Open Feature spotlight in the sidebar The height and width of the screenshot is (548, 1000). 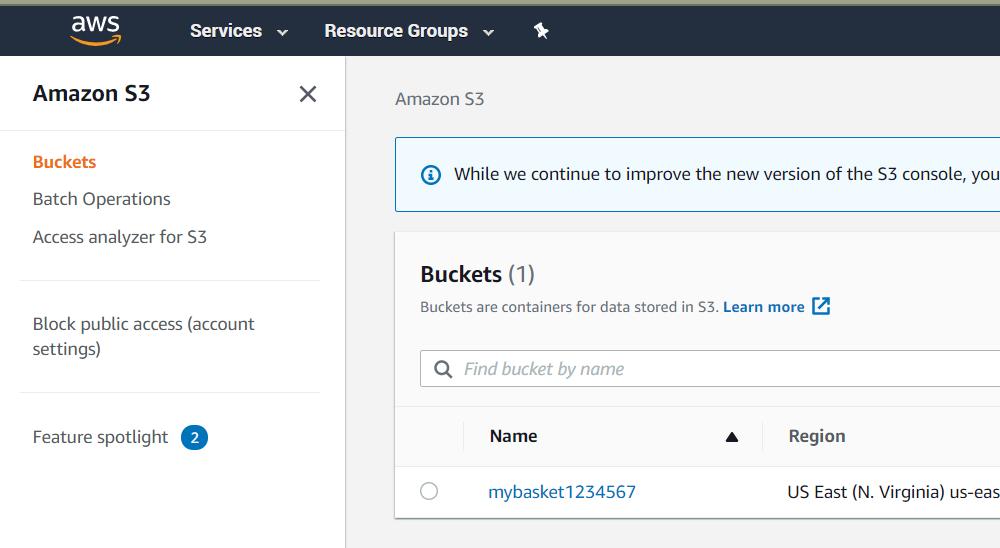pos(100,437)
